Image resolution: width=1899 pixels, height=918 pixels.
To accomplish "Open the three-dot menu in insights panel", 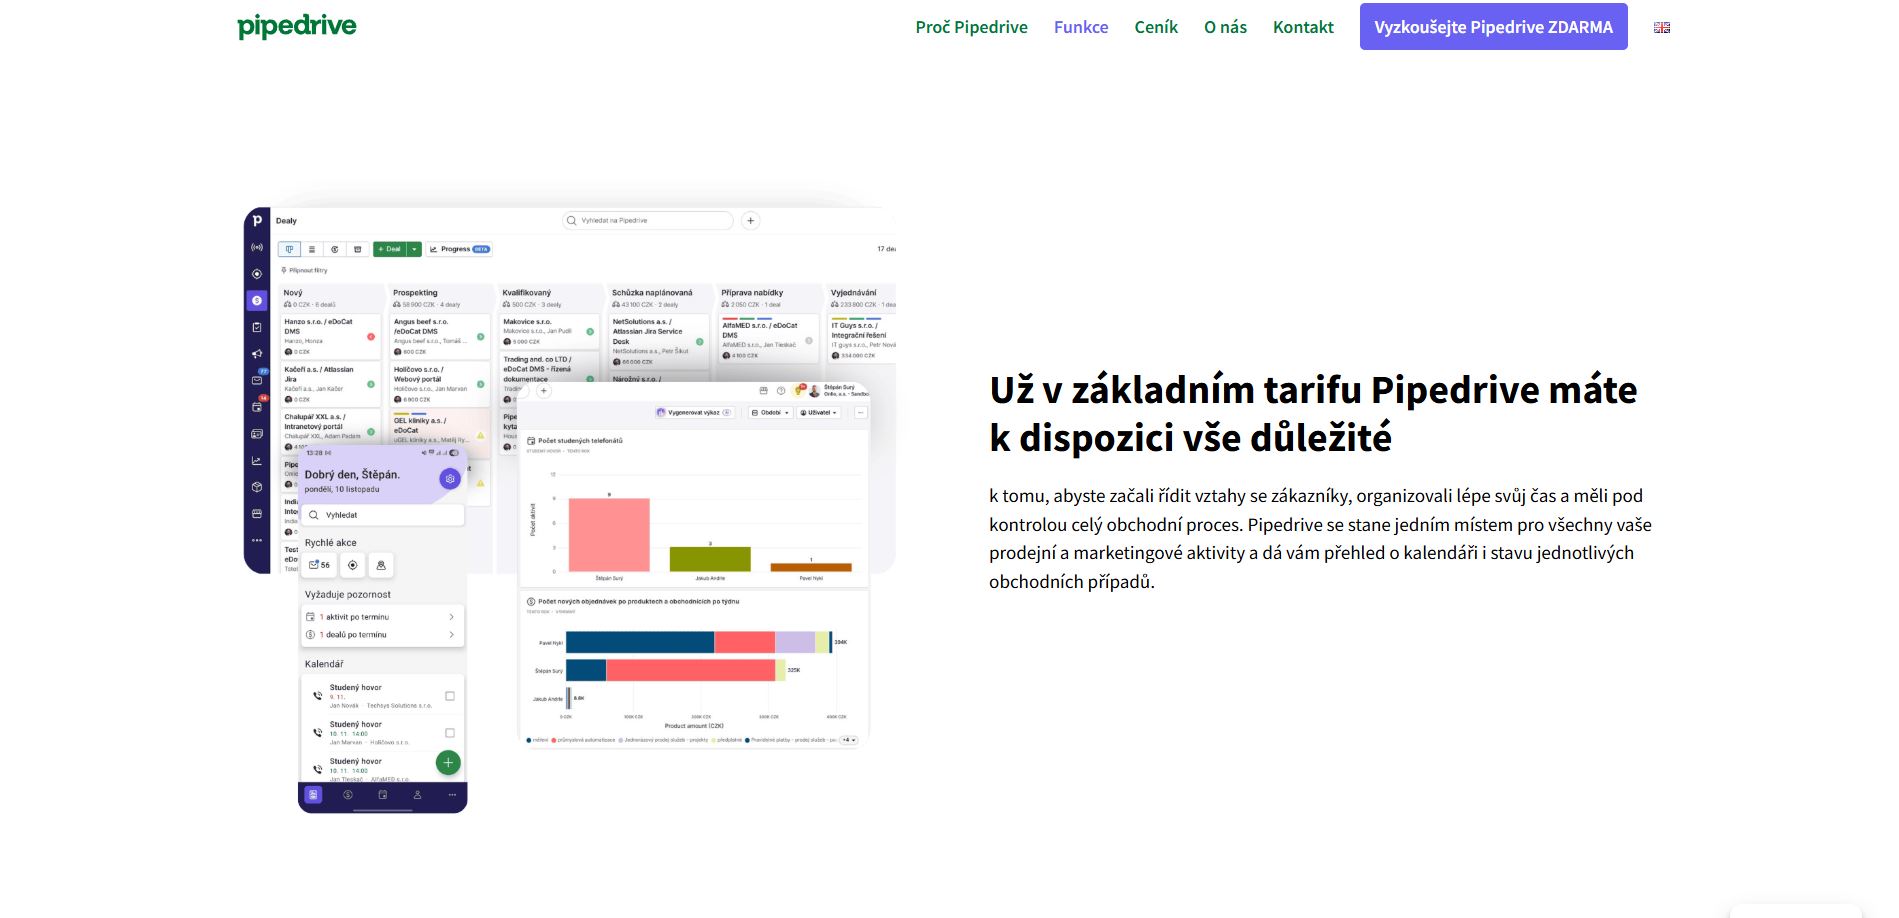I will click(x=860, y=412).
